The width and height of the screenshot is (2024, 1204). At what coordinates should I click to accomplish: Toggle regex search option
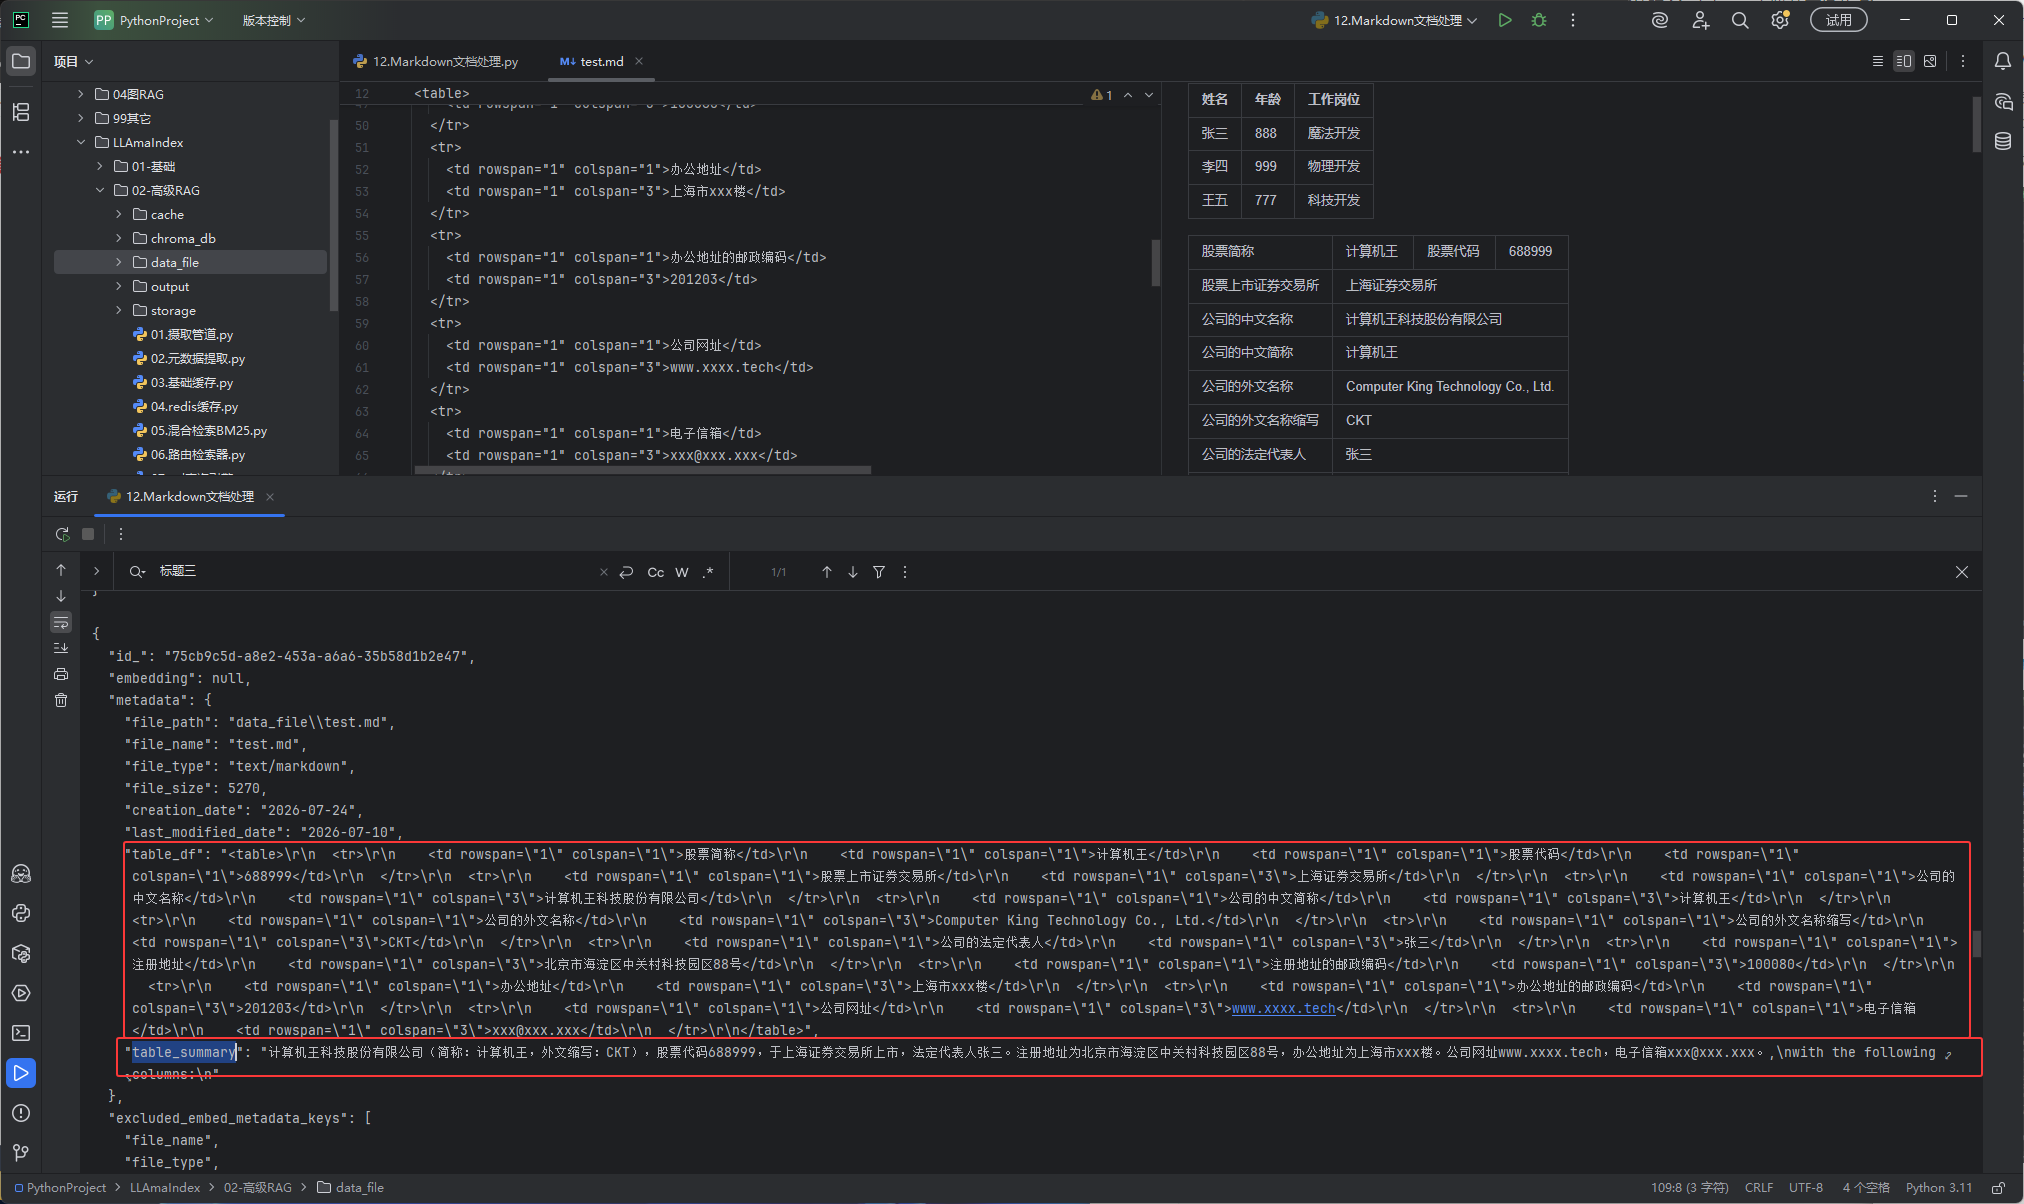708,572
